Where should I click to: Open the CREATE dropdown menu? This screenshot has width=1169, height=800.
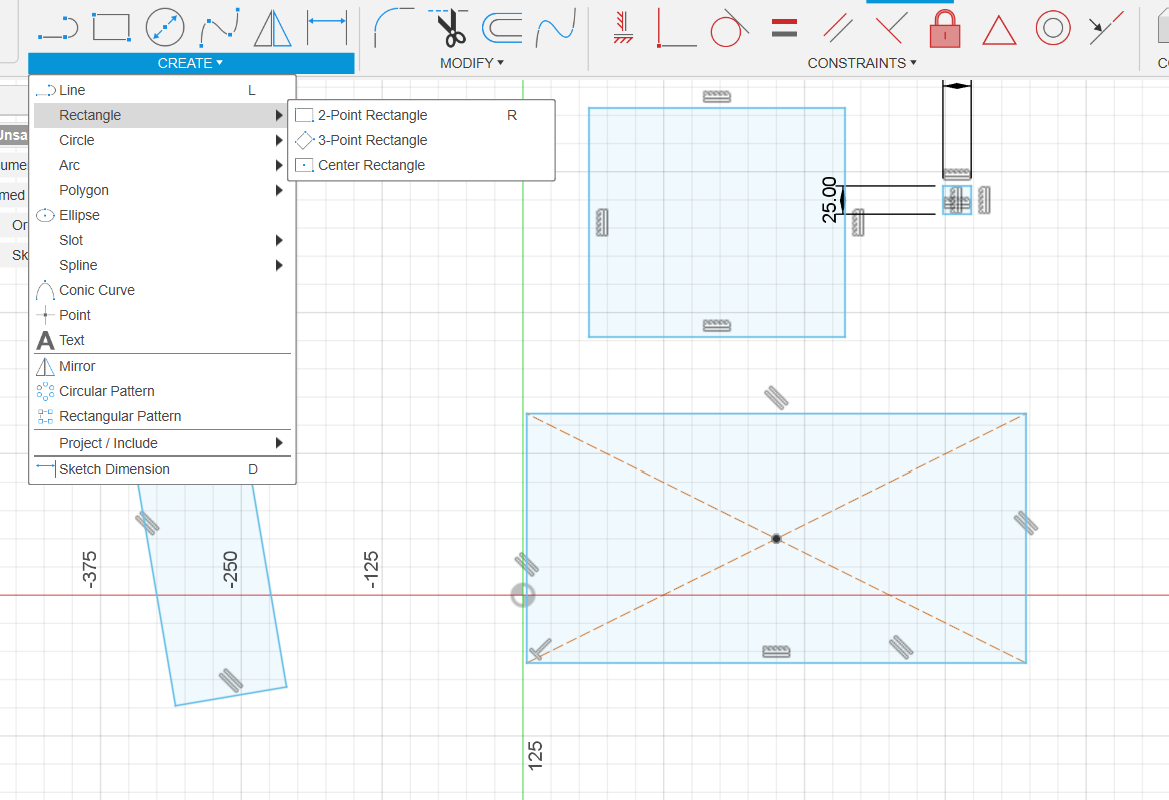click(x=191, y=63)
